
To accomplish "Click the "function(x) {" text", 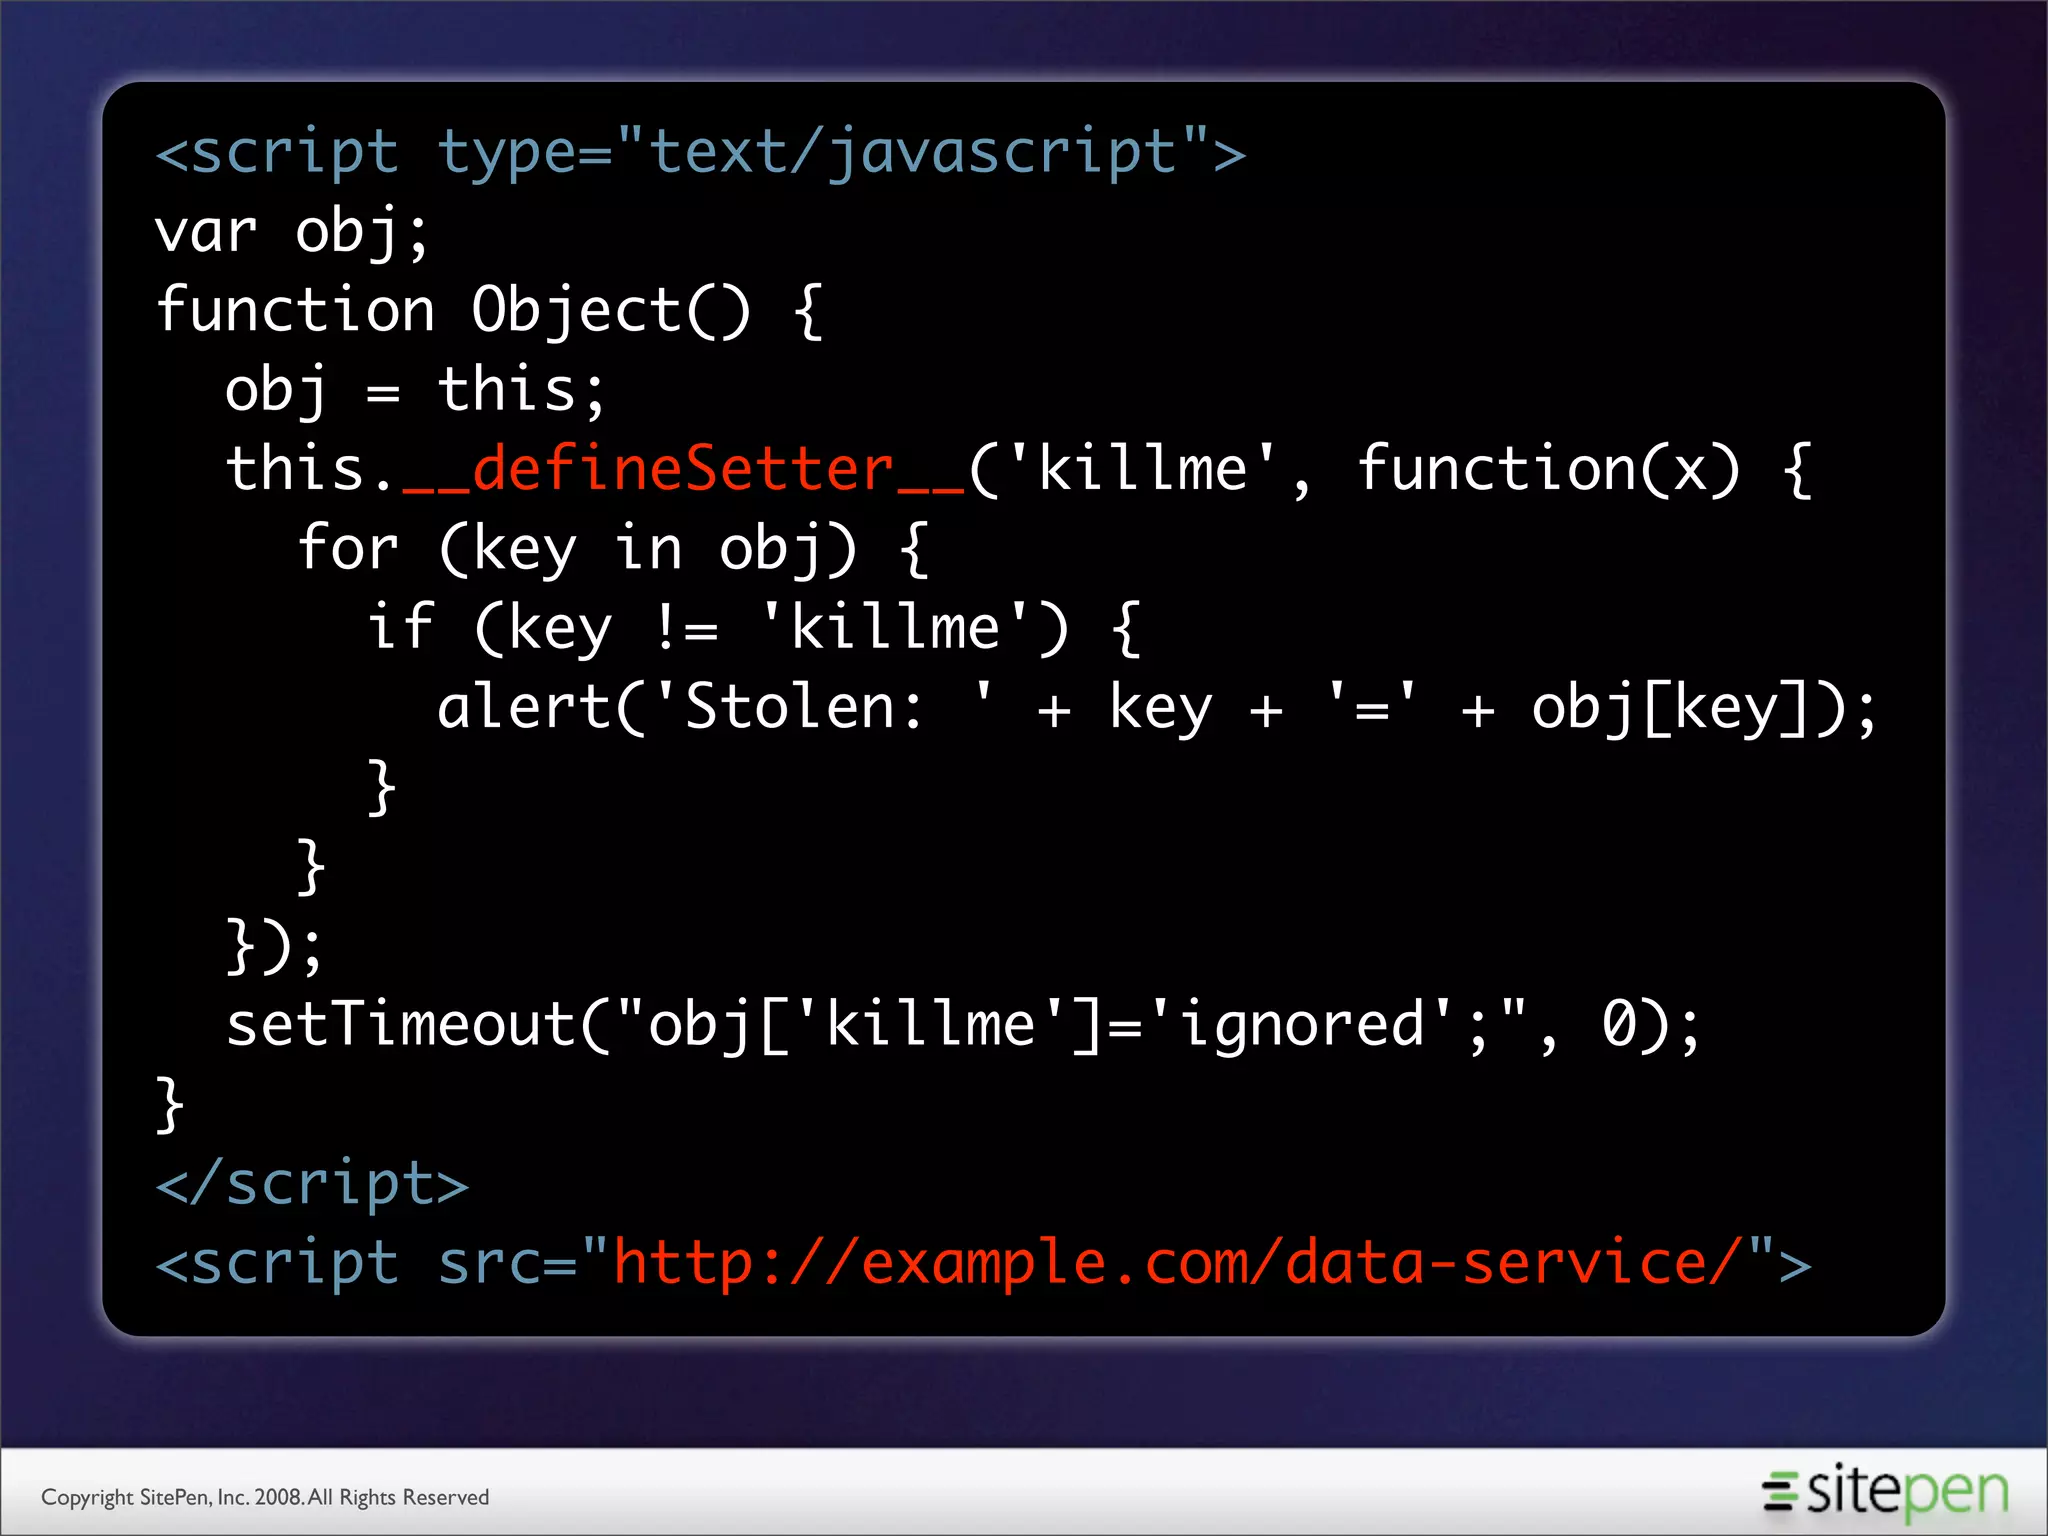I will coord(1583,469).
